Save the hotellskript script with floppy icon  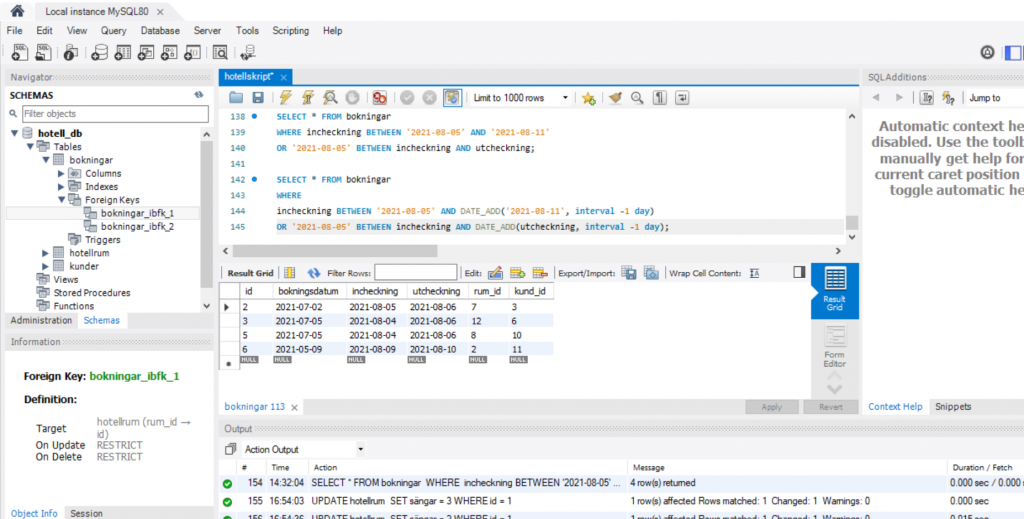[x=258, y=98]
